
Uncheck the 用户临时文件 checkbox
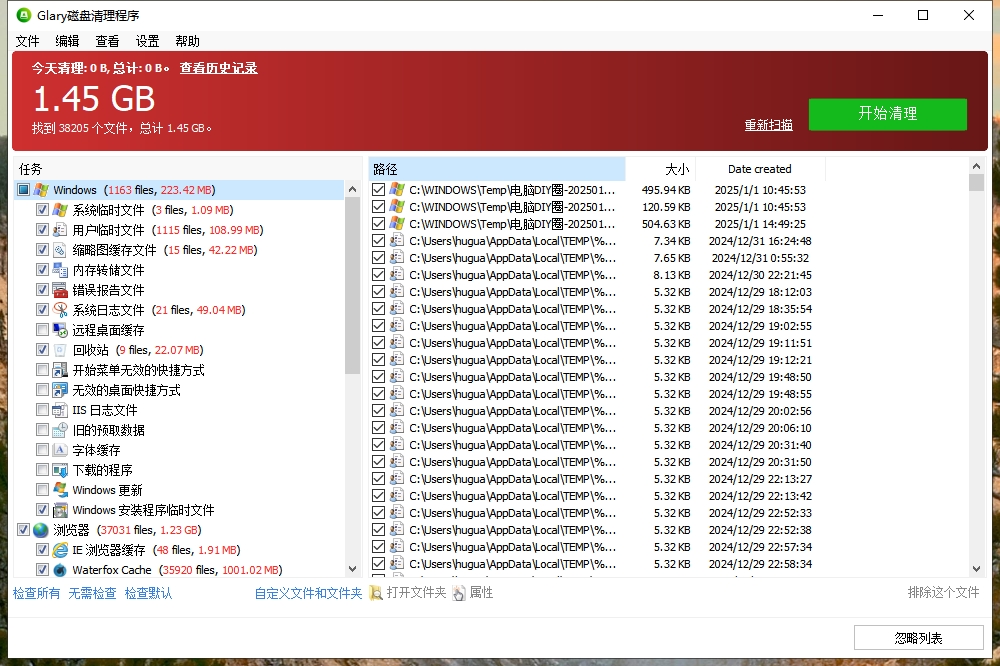pyautogui.click(x=42, y=230)
